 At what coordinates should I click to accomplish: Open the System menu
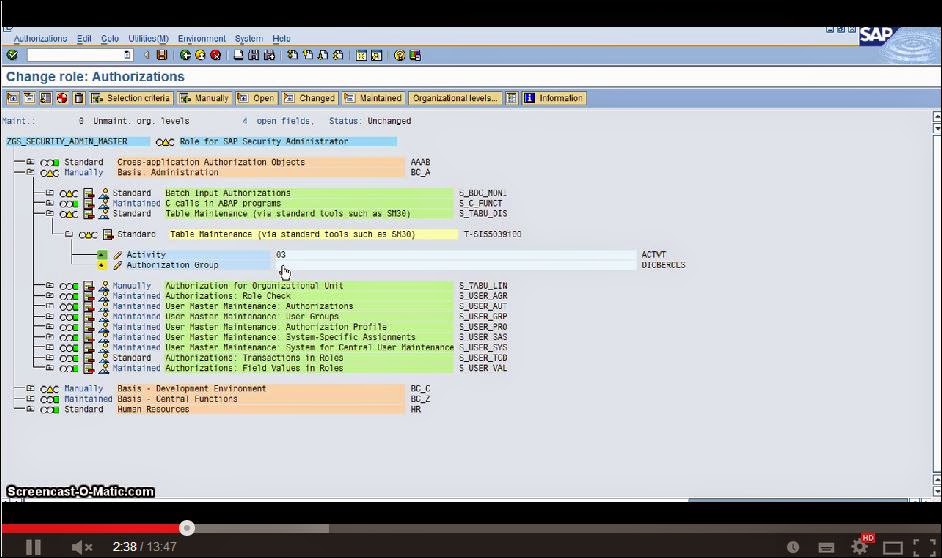(249, 38)
